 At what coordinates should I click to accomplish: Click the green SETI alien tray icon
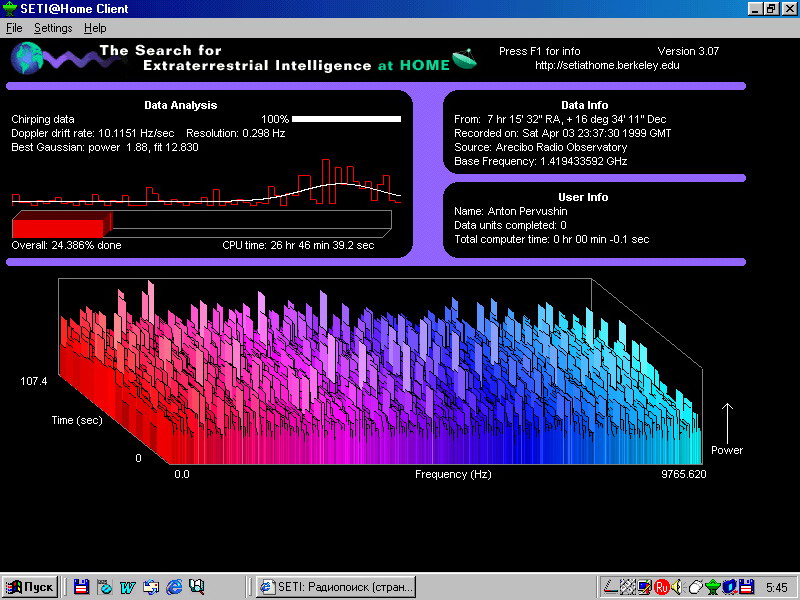pos(712,587)
